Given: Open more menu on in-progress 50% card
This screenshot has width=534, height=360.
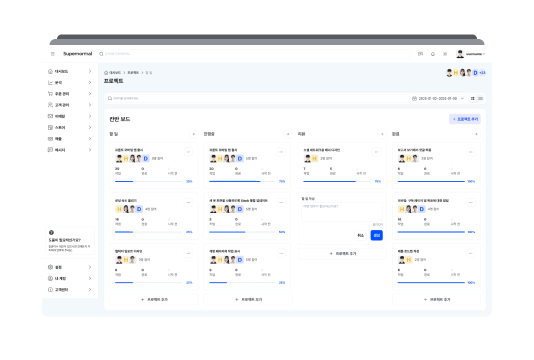Looking at the screenshot, I should [x=281, y=202].
